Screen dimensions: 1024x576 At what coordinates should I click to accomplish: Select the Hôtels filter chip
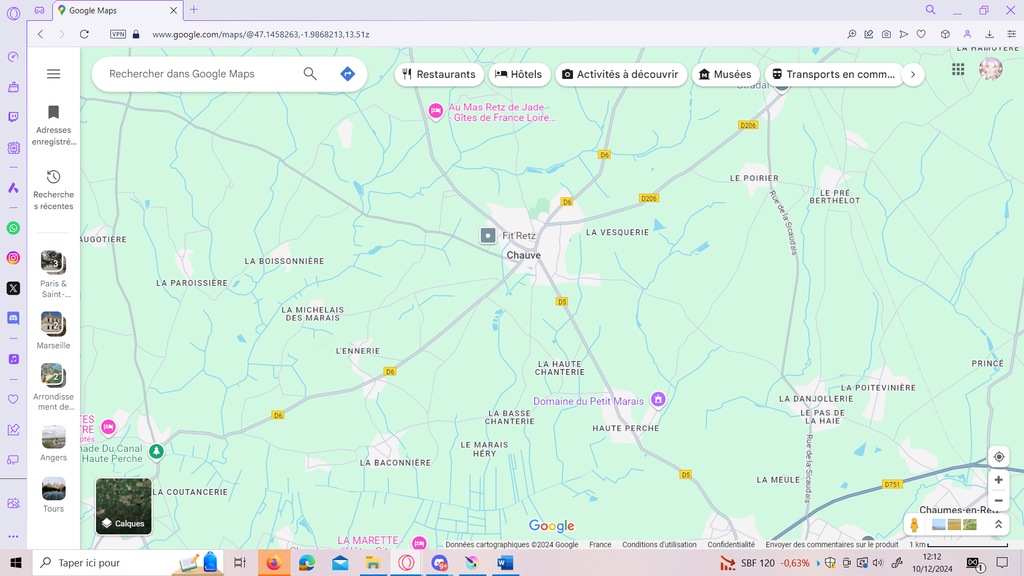pos(518,74)
